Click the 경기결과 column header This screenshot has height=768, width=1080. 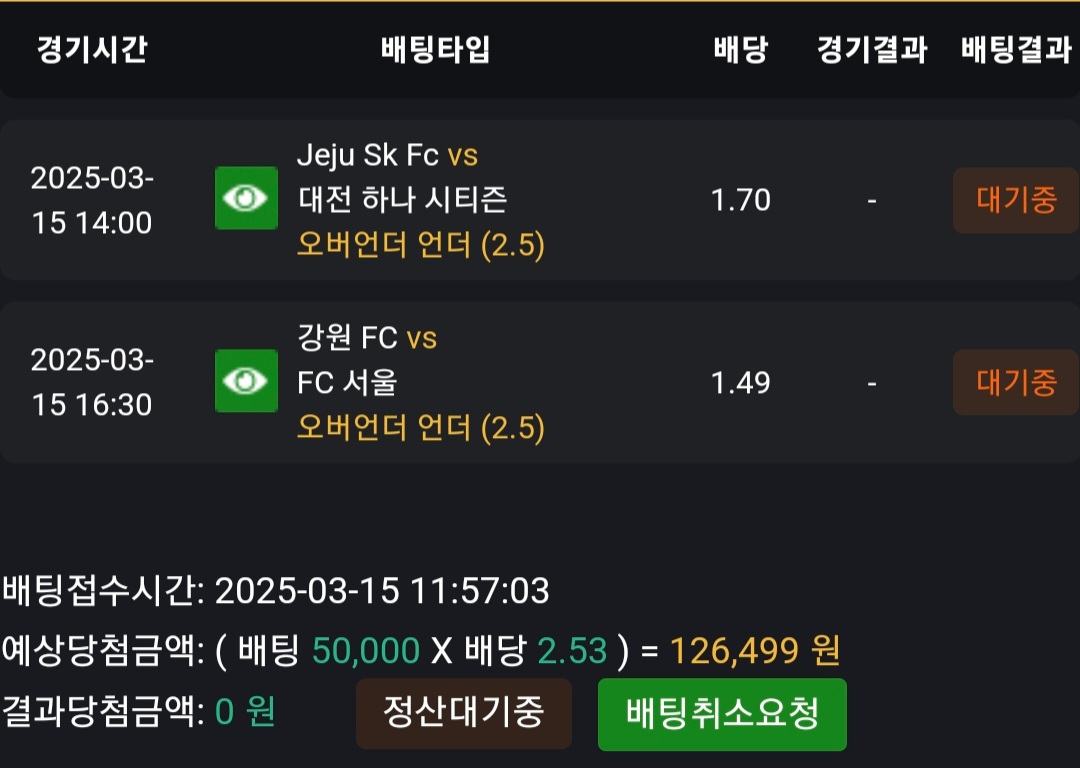coord(872,50)
